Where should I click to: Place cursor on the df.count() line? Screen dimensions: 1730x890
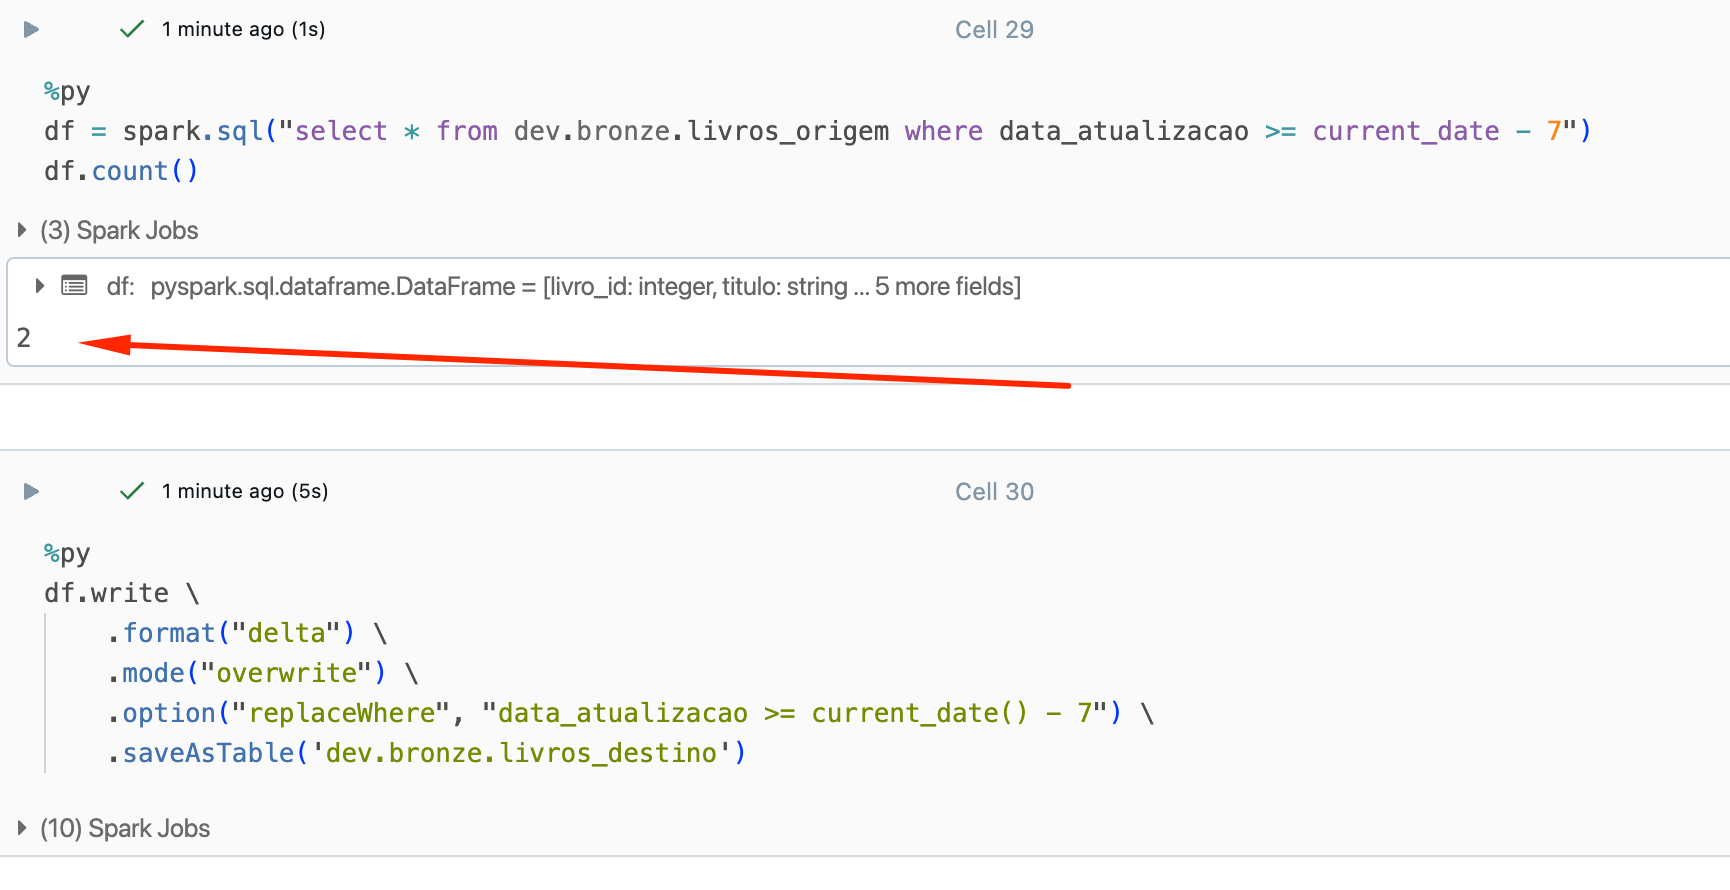(x=121, y=171)
